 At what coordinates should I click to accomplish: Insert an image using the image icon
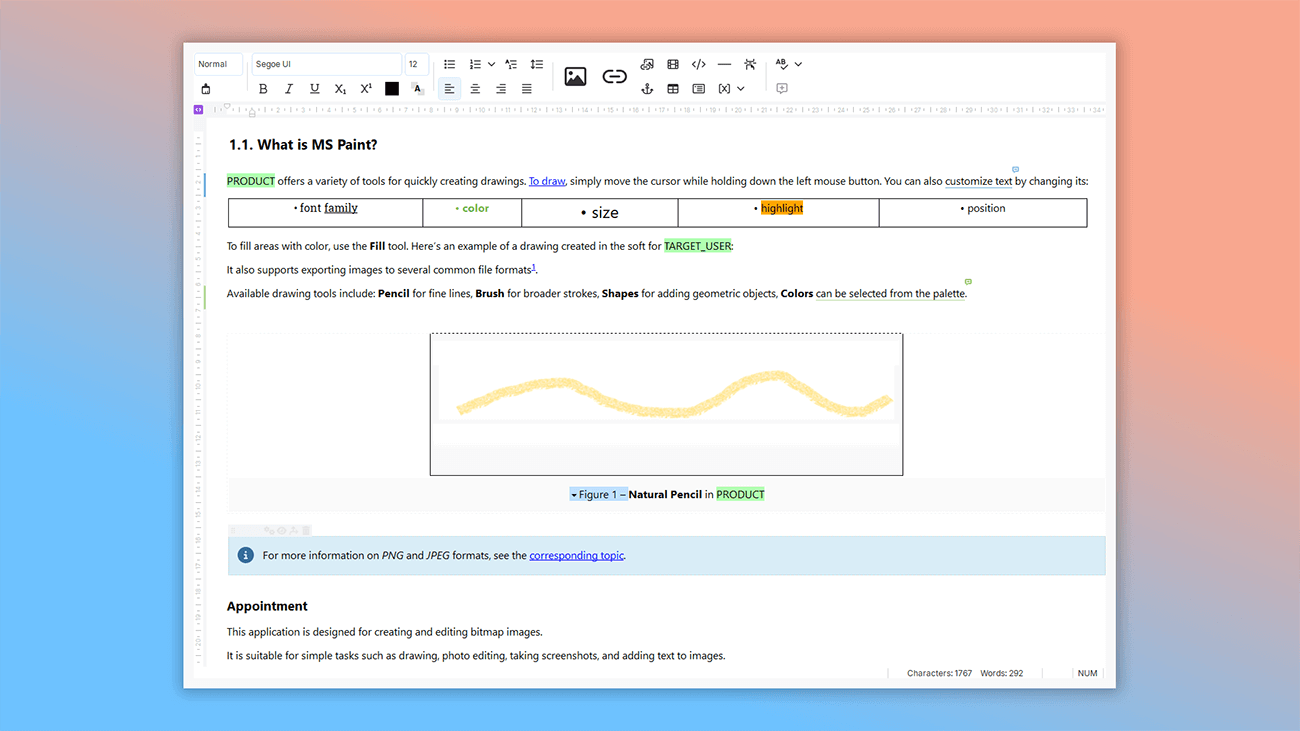[x=575, y=76]
